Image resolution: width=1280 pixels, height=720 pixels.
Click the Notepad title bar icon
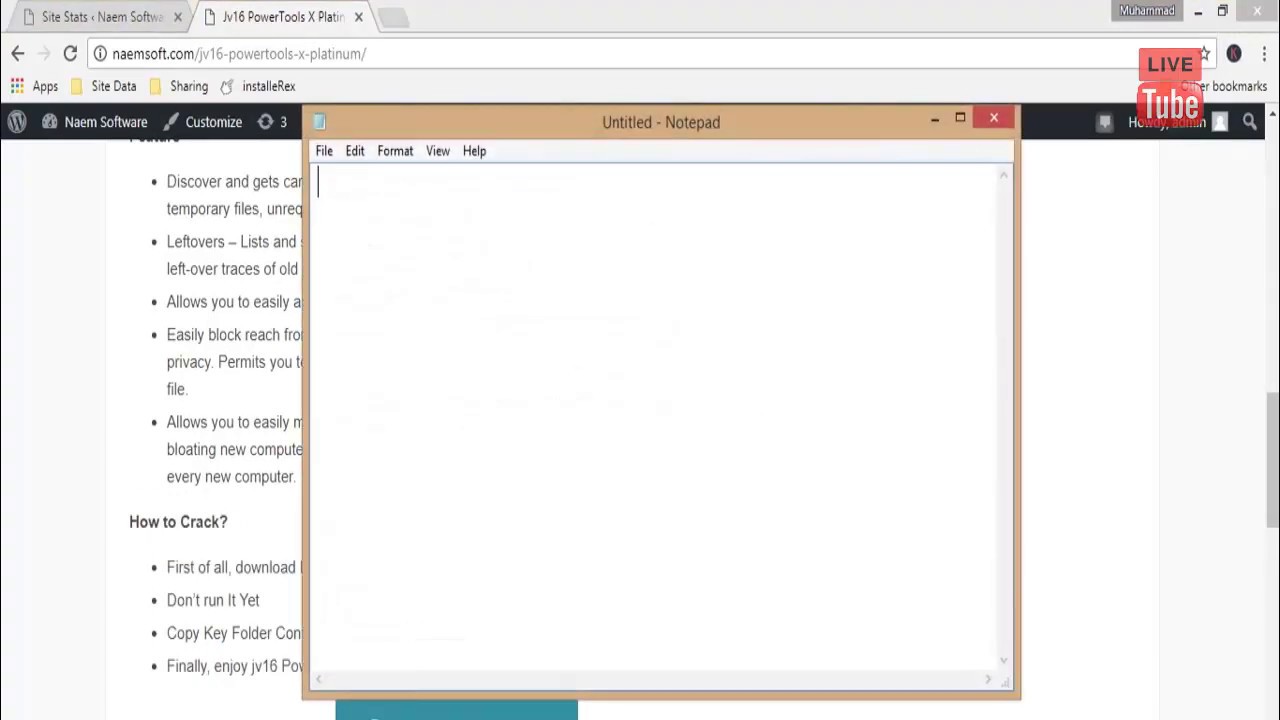[319, 122]
